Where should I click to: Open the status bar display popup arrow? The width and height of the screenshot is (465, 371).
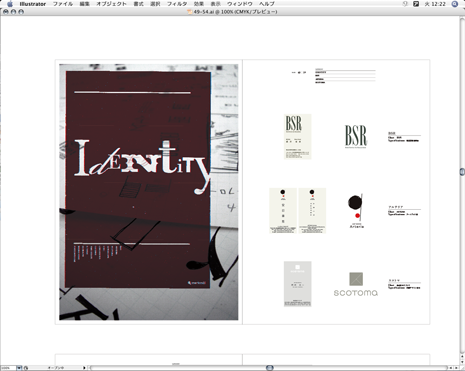coord(84,368)
